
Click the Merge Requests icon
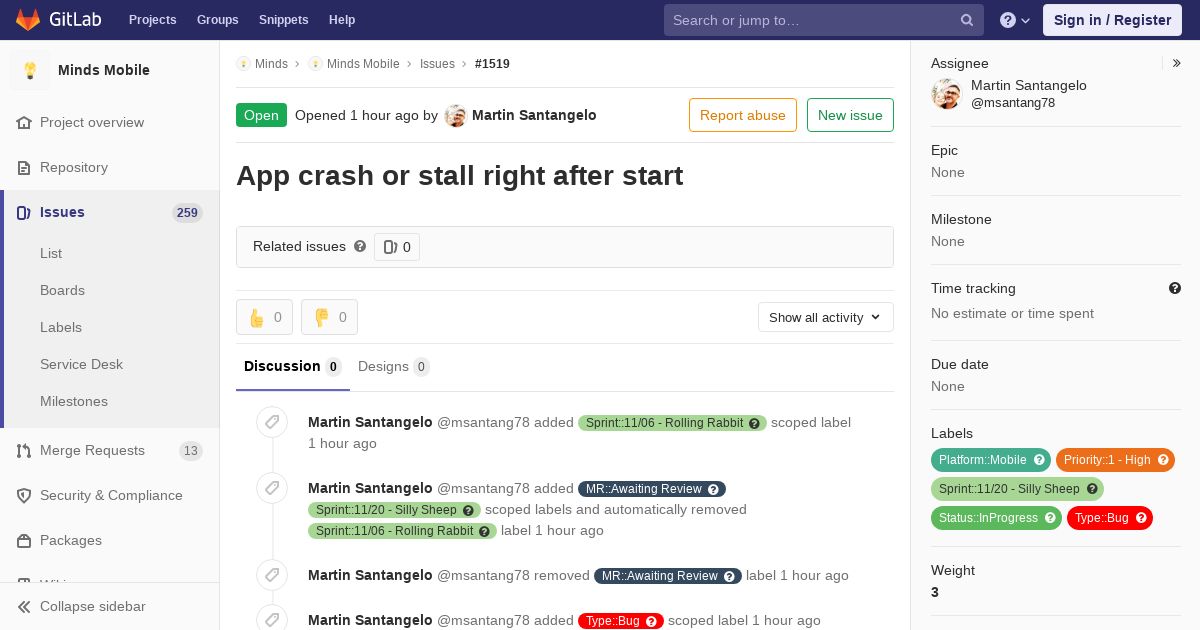click(x=24, y=450)
